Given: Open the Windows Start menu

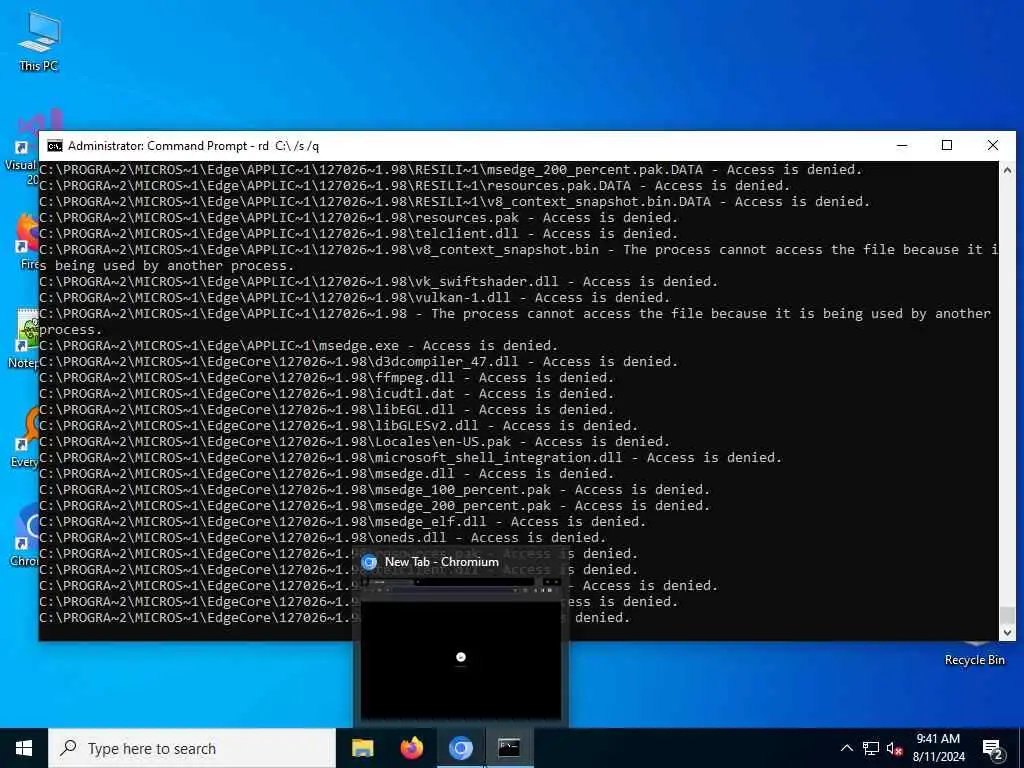Looking at the screenshot, I should click(24, 748).
